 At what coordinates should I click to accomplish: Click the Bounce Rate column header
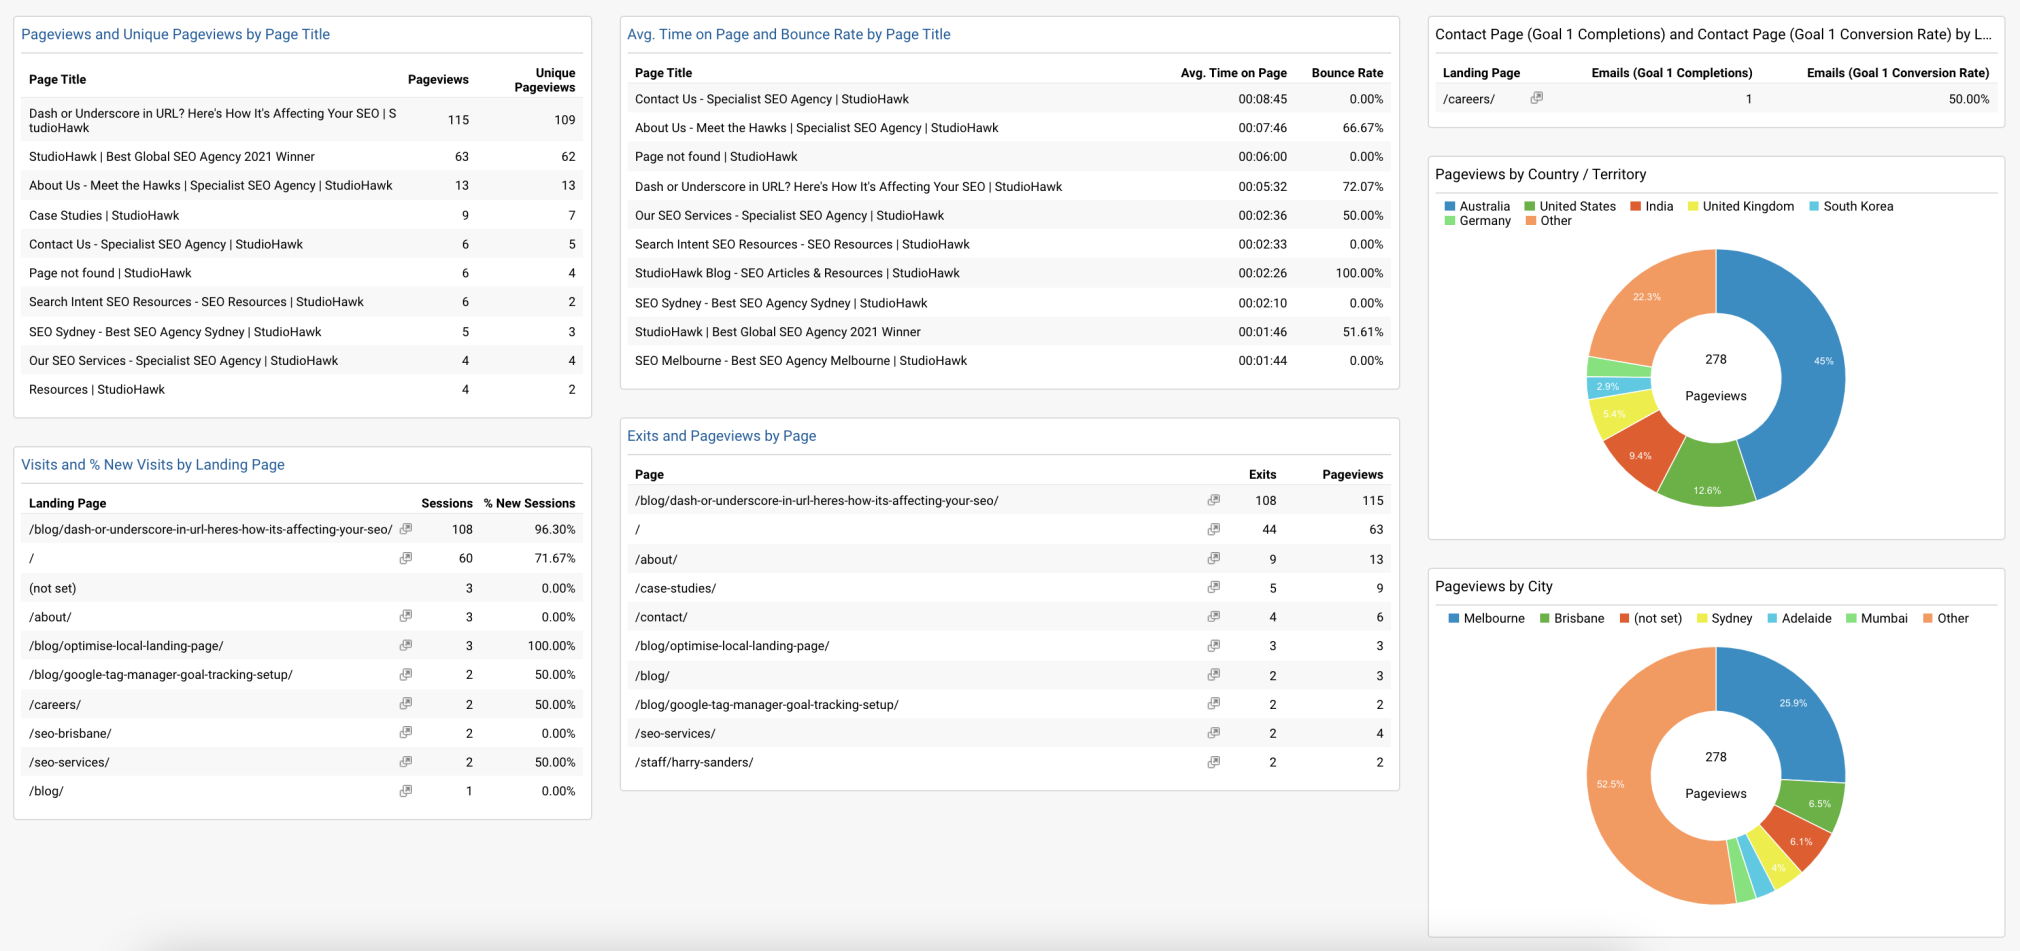tap(1347, 72)
